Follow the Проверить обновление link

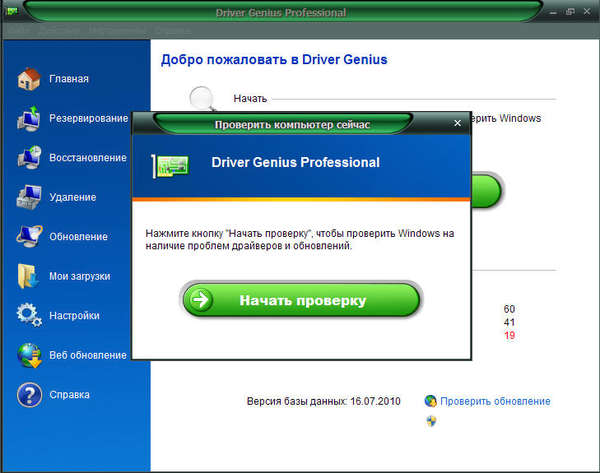(495, 401)
